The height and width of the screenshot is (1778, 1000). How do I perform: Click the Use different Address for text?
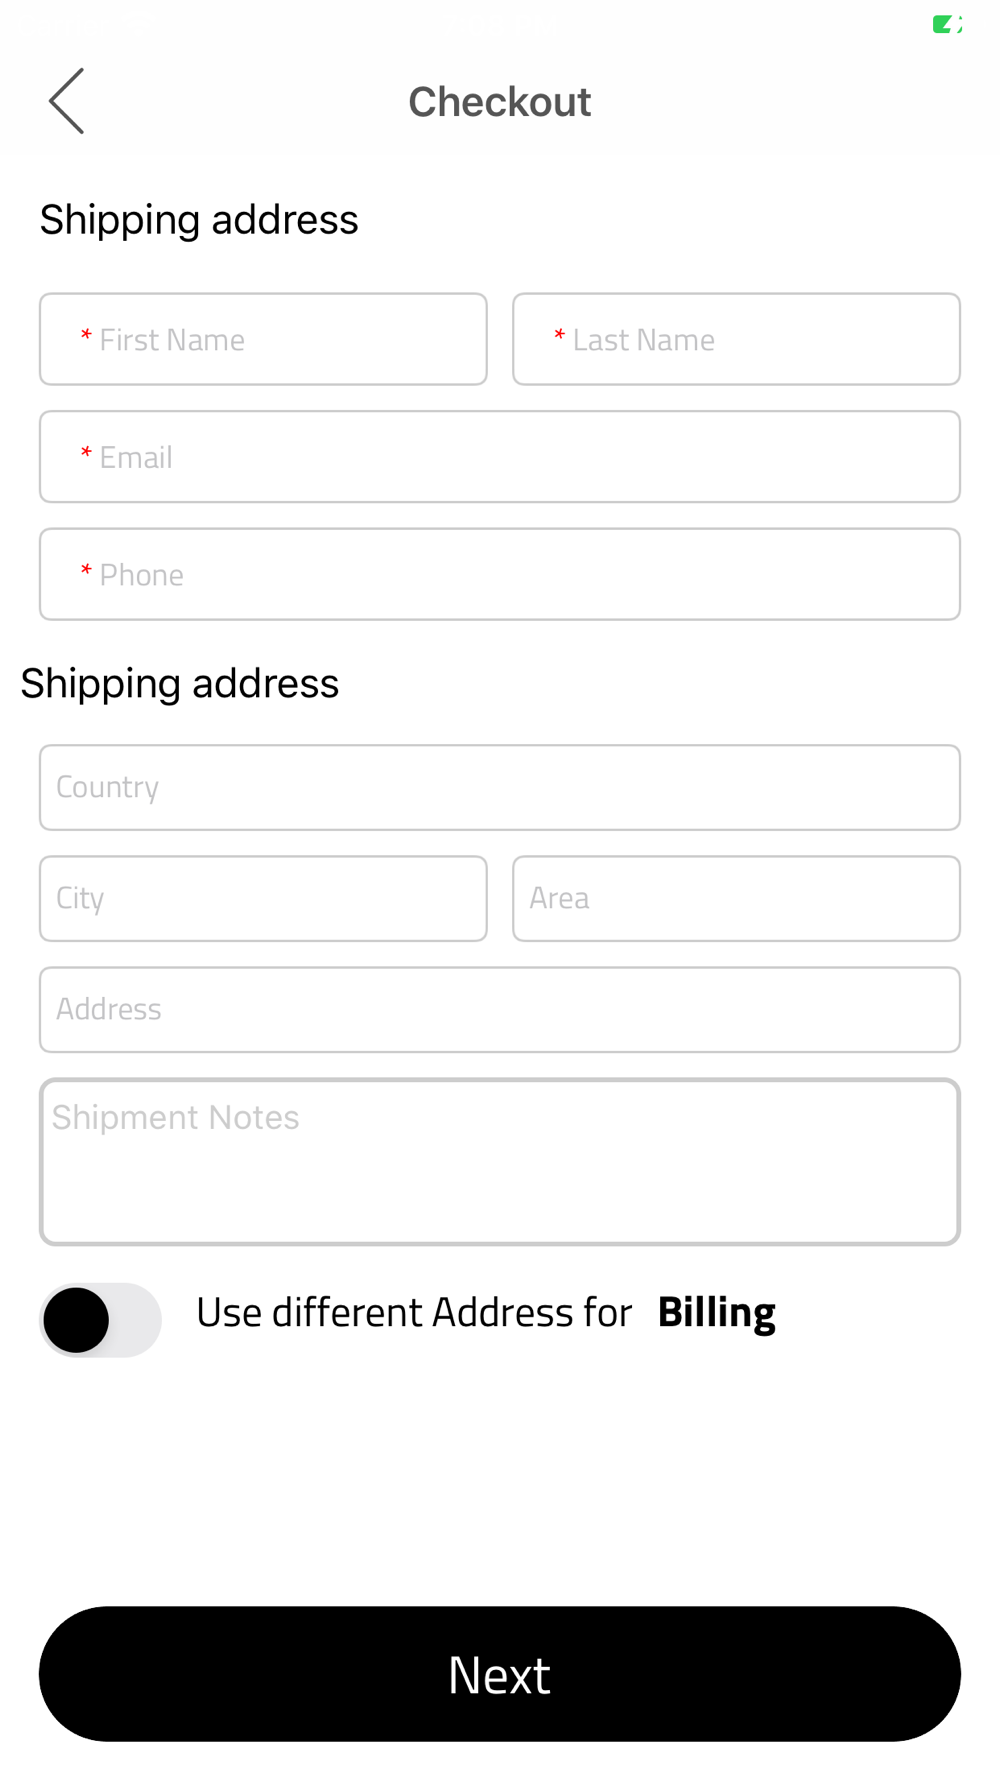[414, 1313]
